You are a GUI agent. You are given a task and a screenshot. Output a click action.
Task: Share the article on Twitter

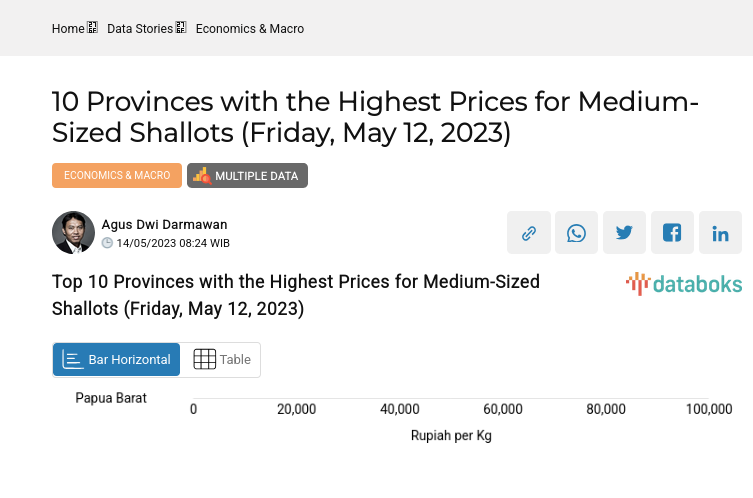(x=624, y=233)
